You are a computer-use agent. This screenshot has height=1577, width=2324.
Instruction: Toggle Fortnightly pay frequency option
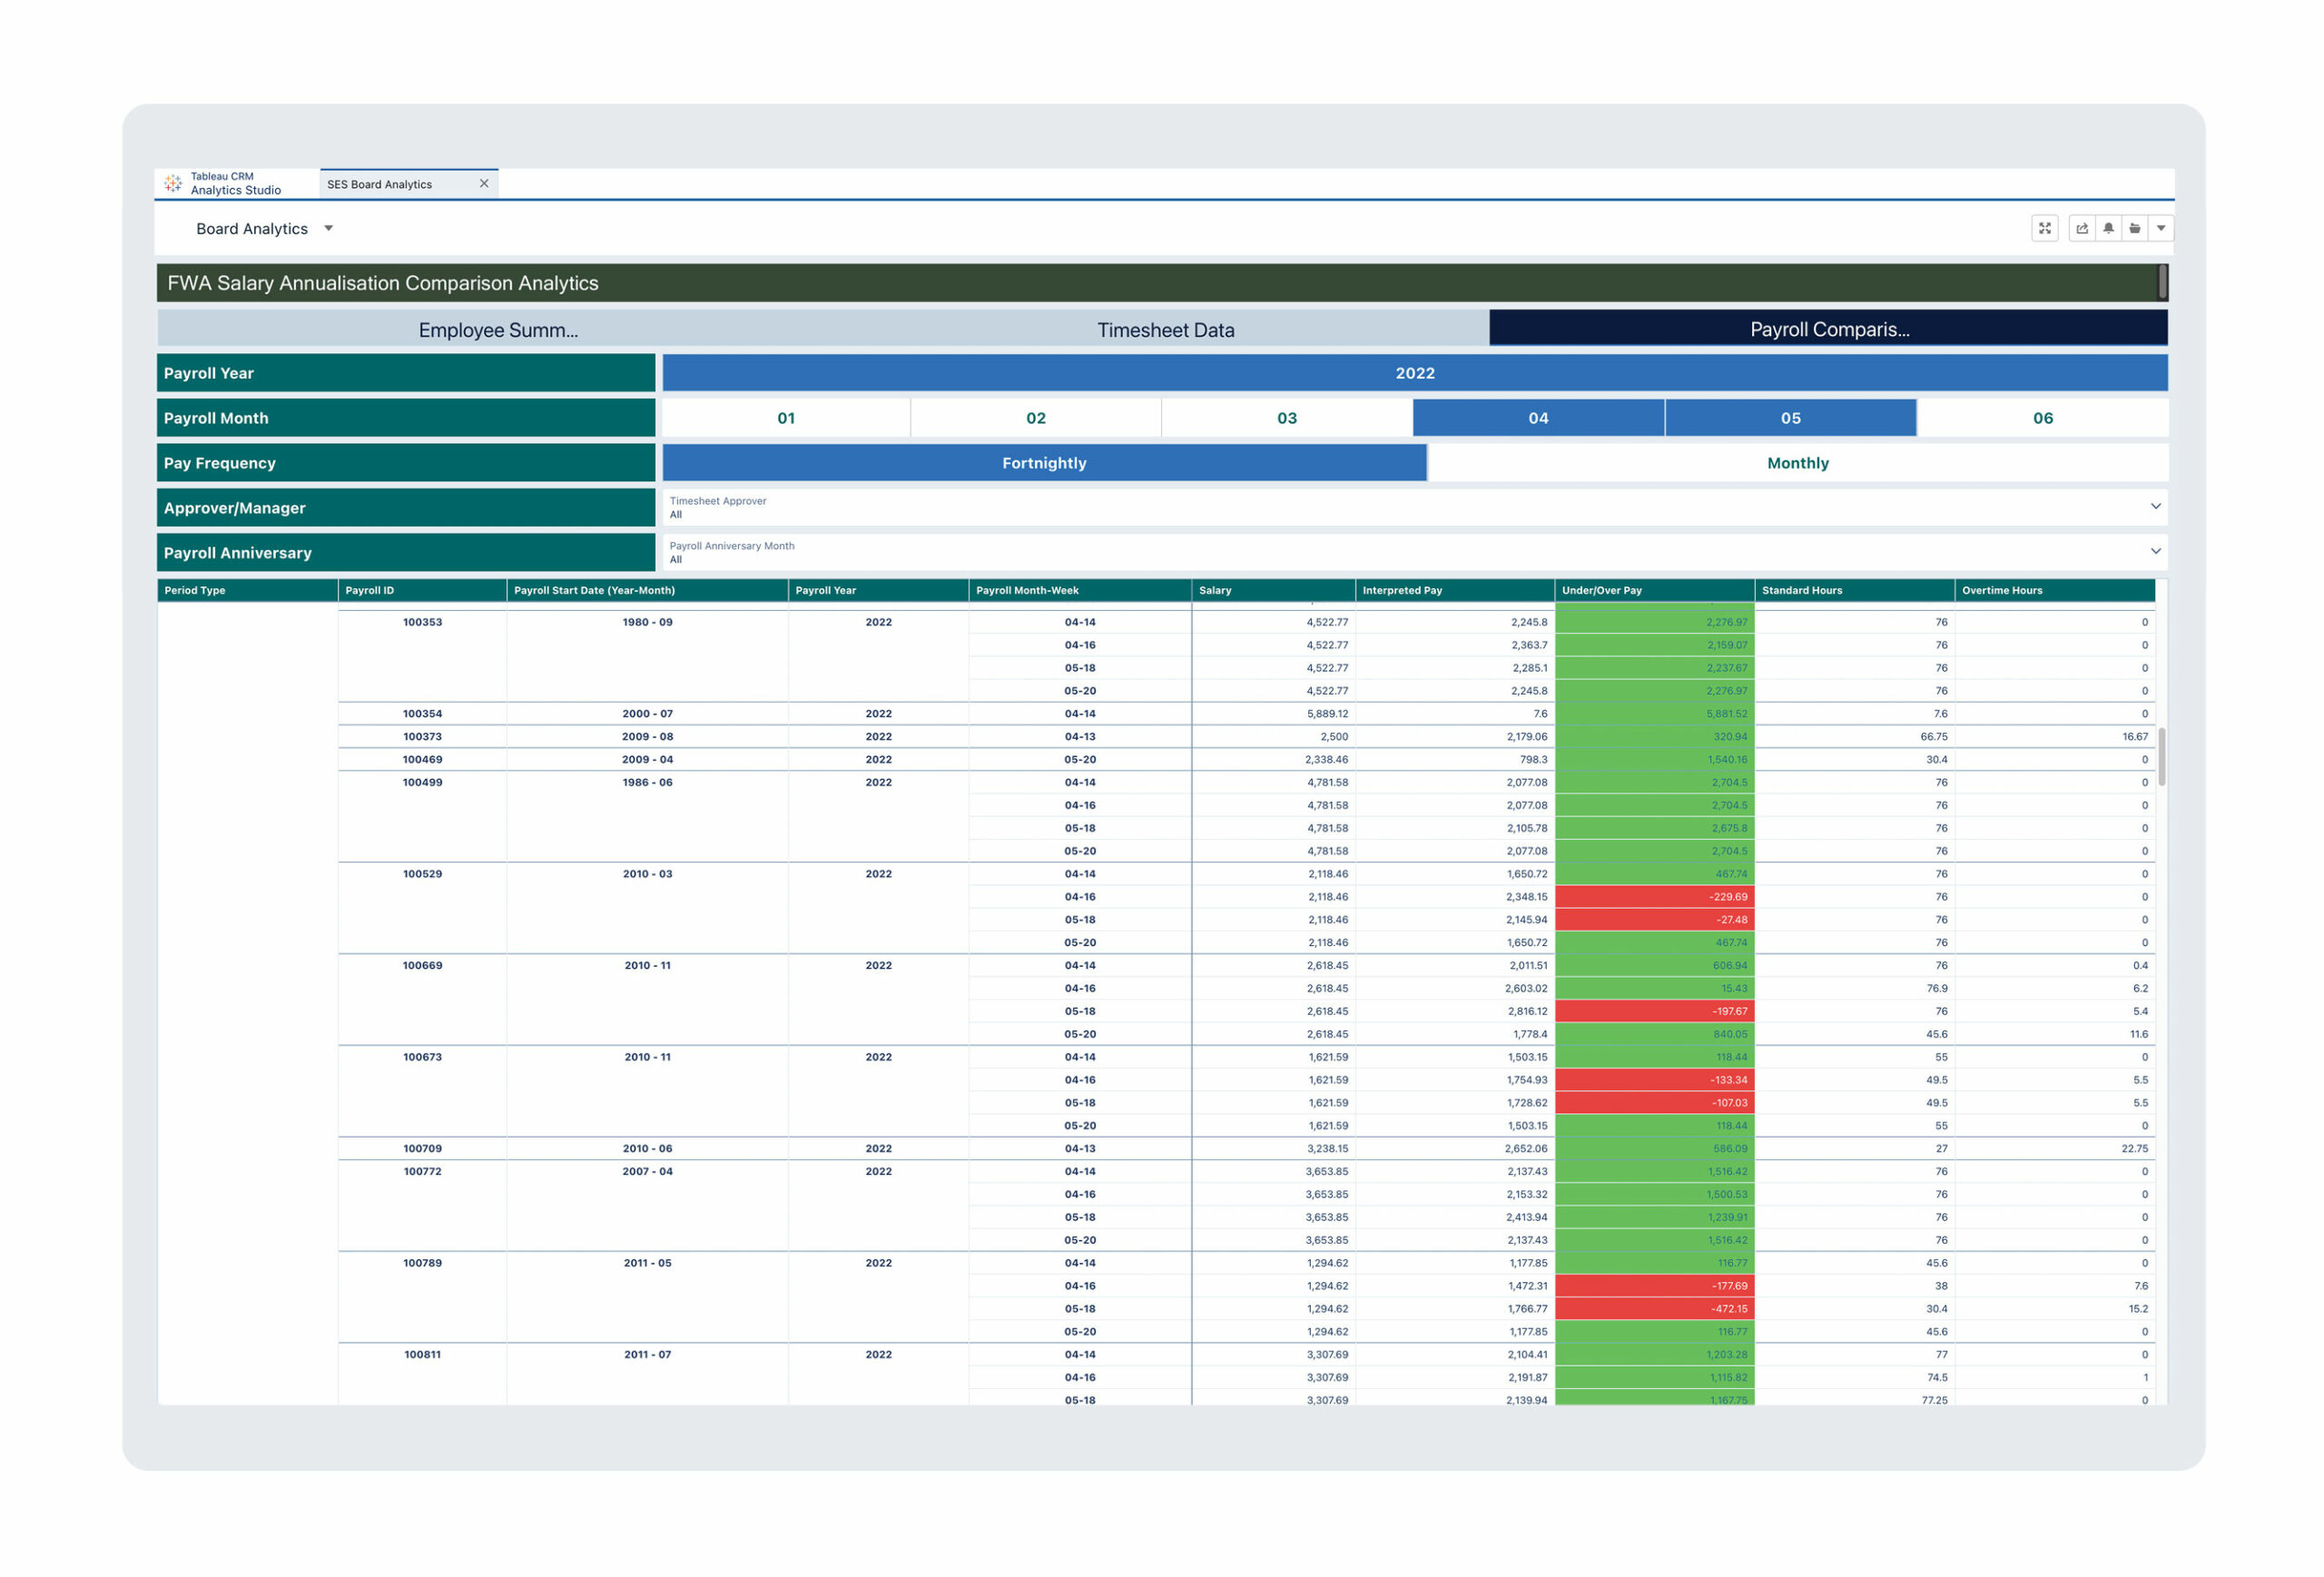point(1043,463)
